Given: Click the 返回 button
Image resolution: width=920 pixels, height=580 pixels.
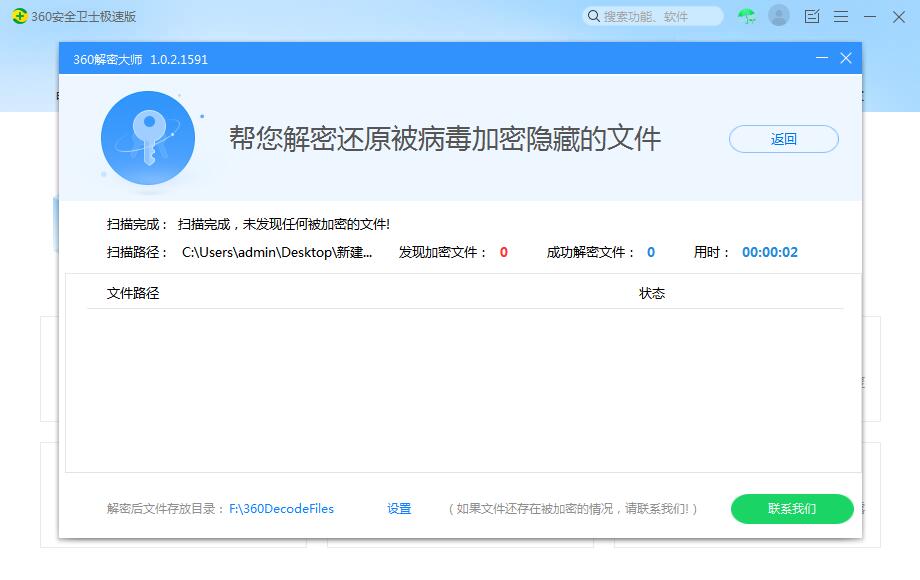Looking at the screenshot, I should (783, 139).
